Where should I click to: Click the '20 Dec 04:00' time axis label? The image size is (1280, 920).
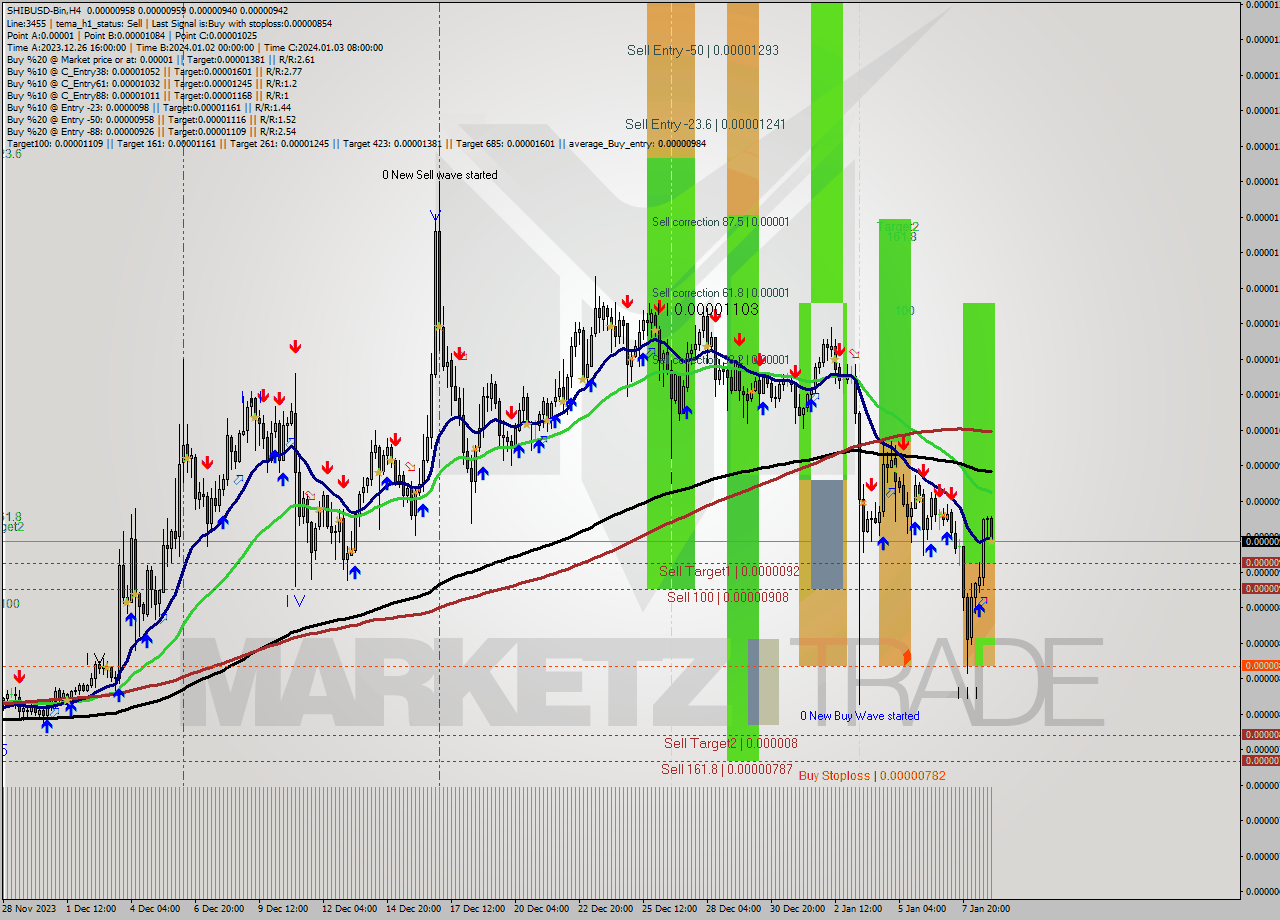click(540, 909)
